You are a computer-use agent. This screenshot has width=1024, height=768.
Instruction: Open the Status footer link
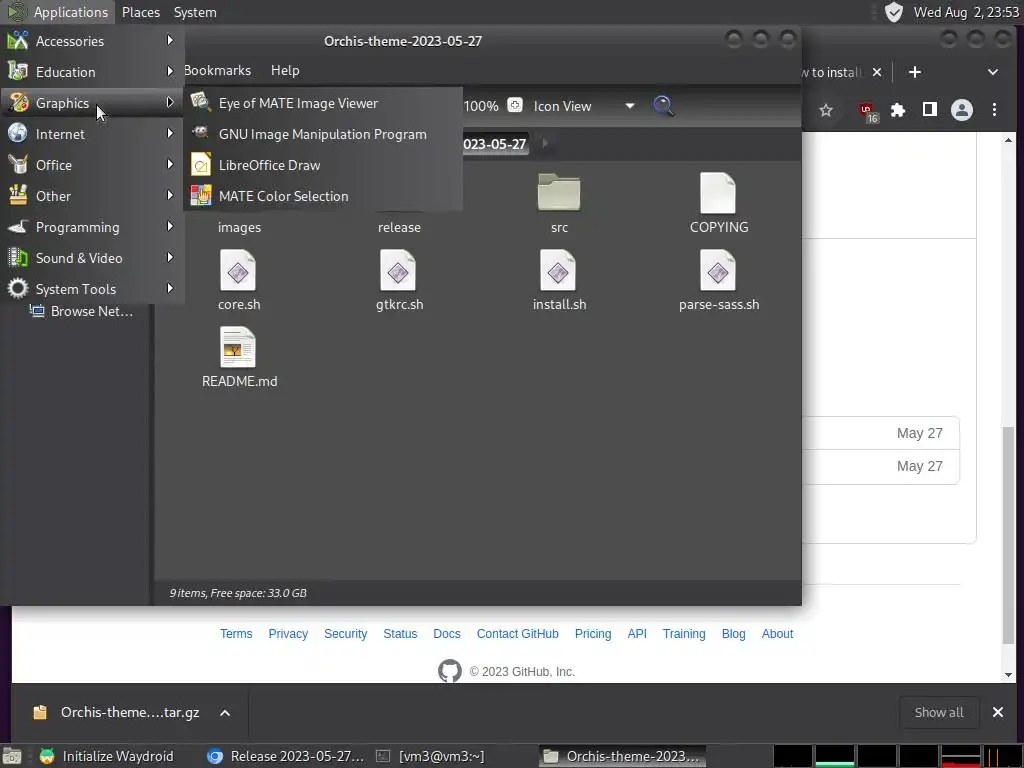click(x=400, y=633)
